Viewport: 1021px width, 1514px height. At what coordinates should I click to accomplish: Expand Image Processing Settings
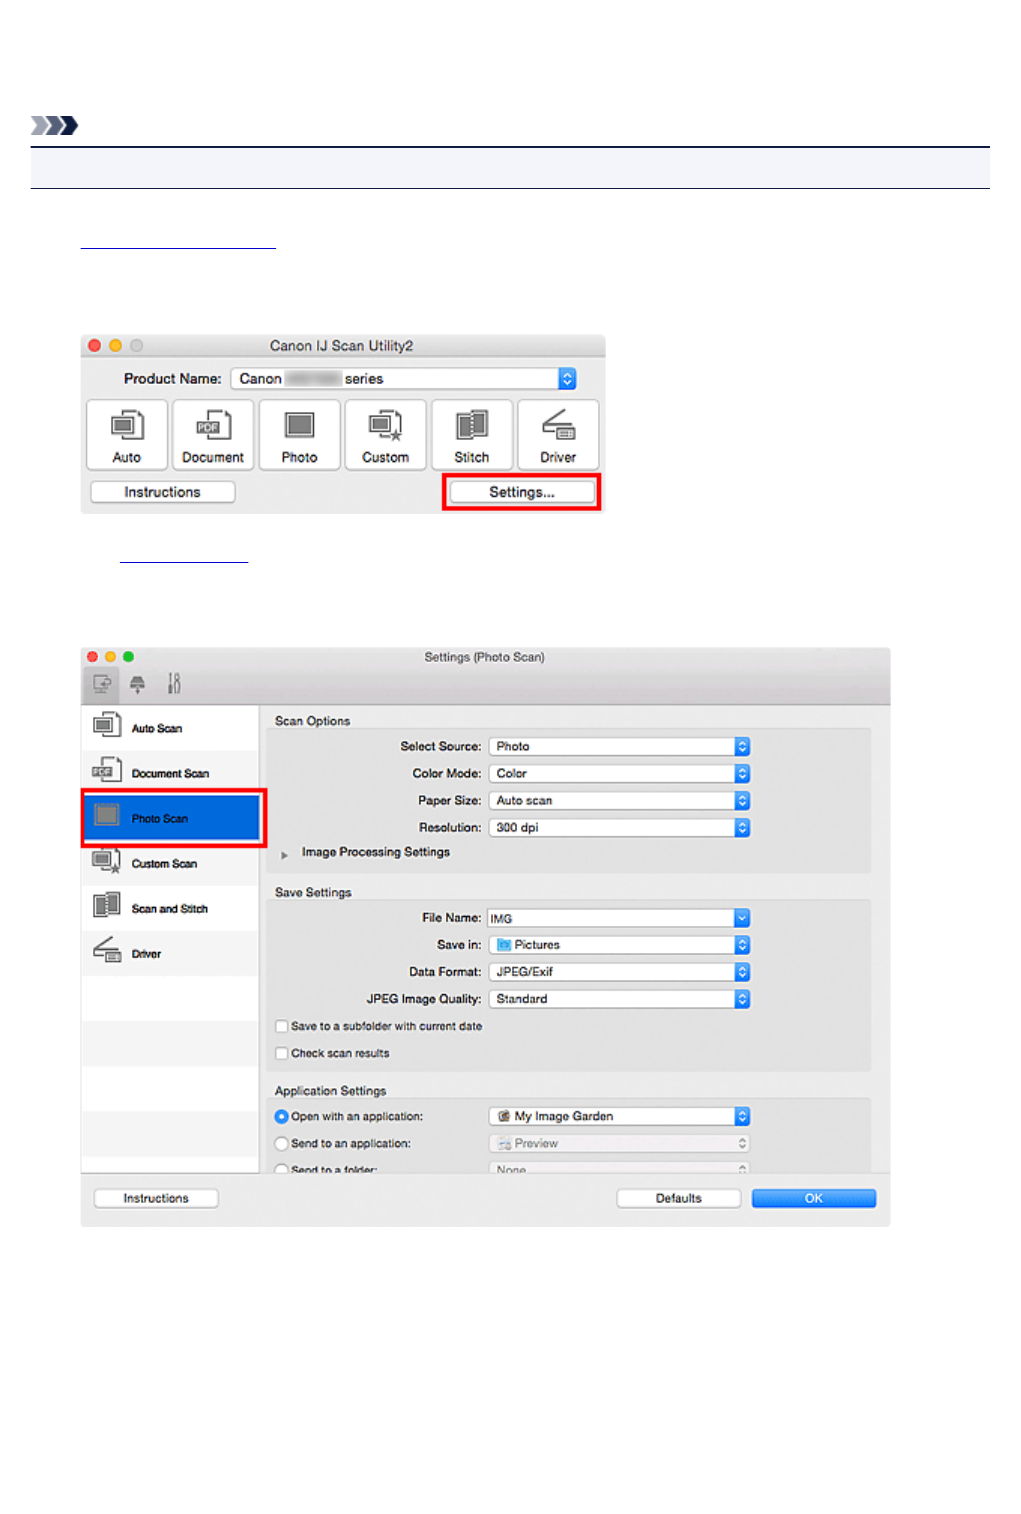[285, 854]
